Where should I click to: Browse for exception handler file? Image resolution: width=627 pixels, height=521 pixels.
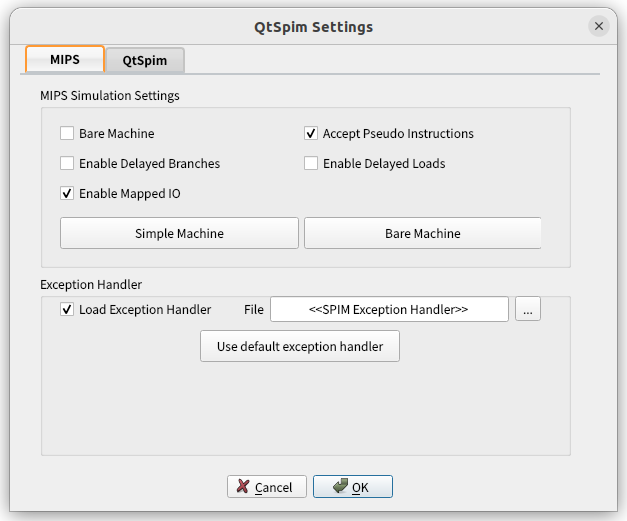point(528,309)
